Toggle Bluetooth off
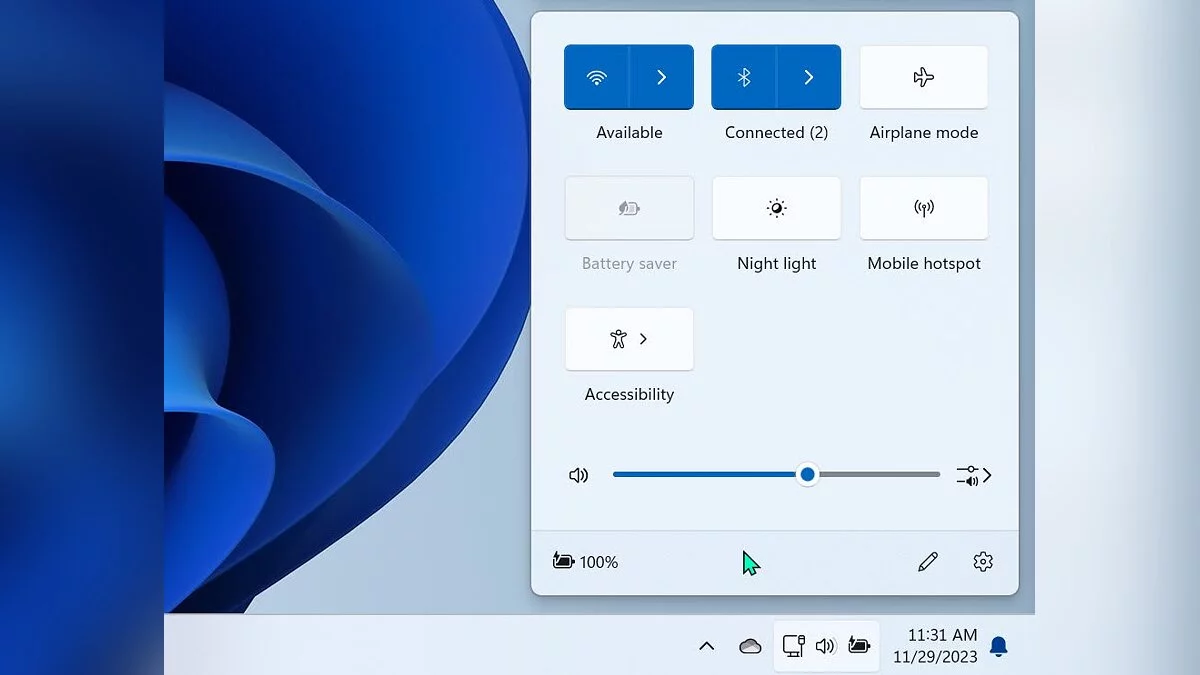Screen dimensions: 1200x675 pos(744,77)
